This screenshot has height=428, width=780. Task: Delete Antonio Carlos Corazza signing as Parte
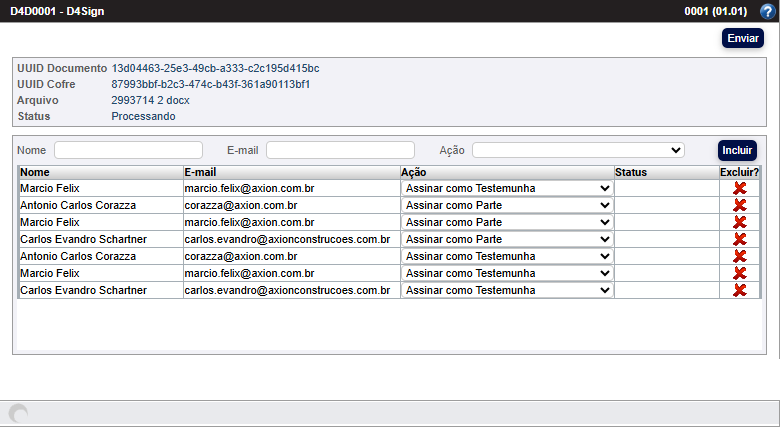click(x=739, y=205)
